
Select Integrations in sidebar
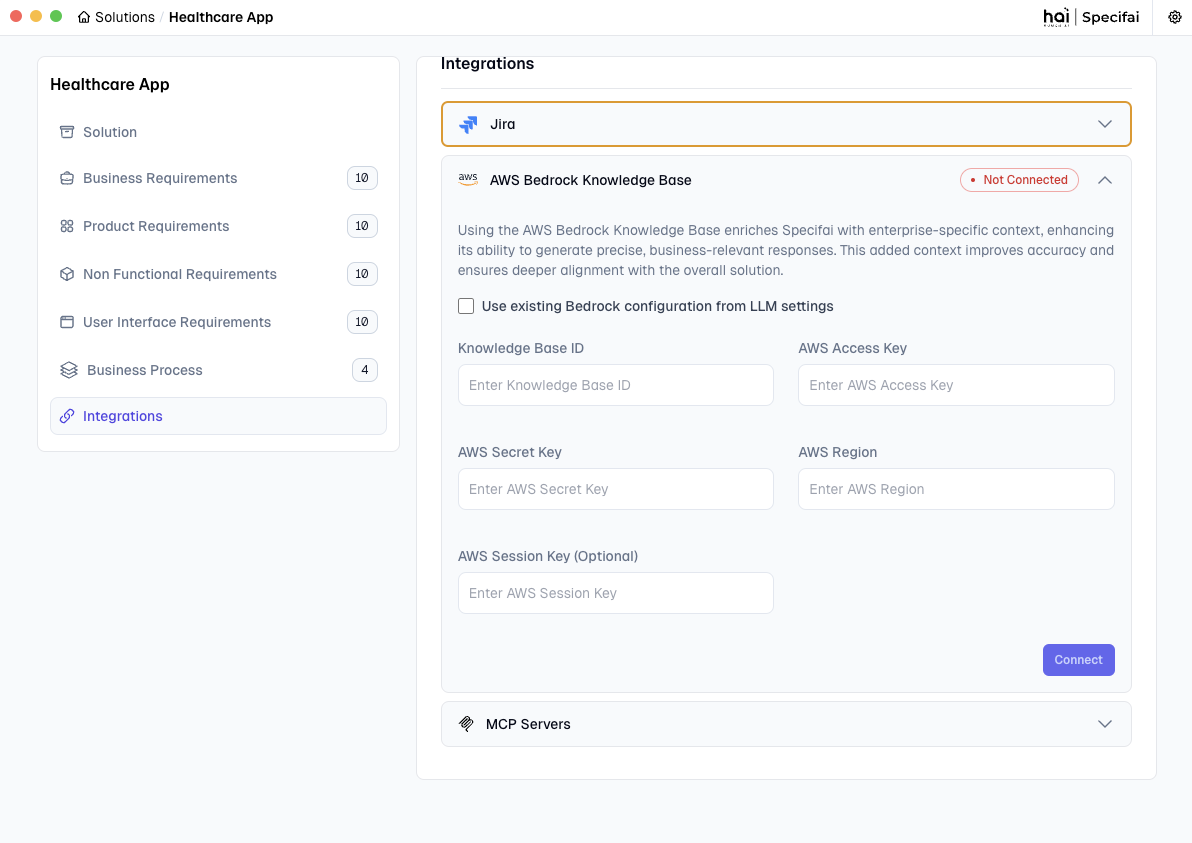pos(218,416)
